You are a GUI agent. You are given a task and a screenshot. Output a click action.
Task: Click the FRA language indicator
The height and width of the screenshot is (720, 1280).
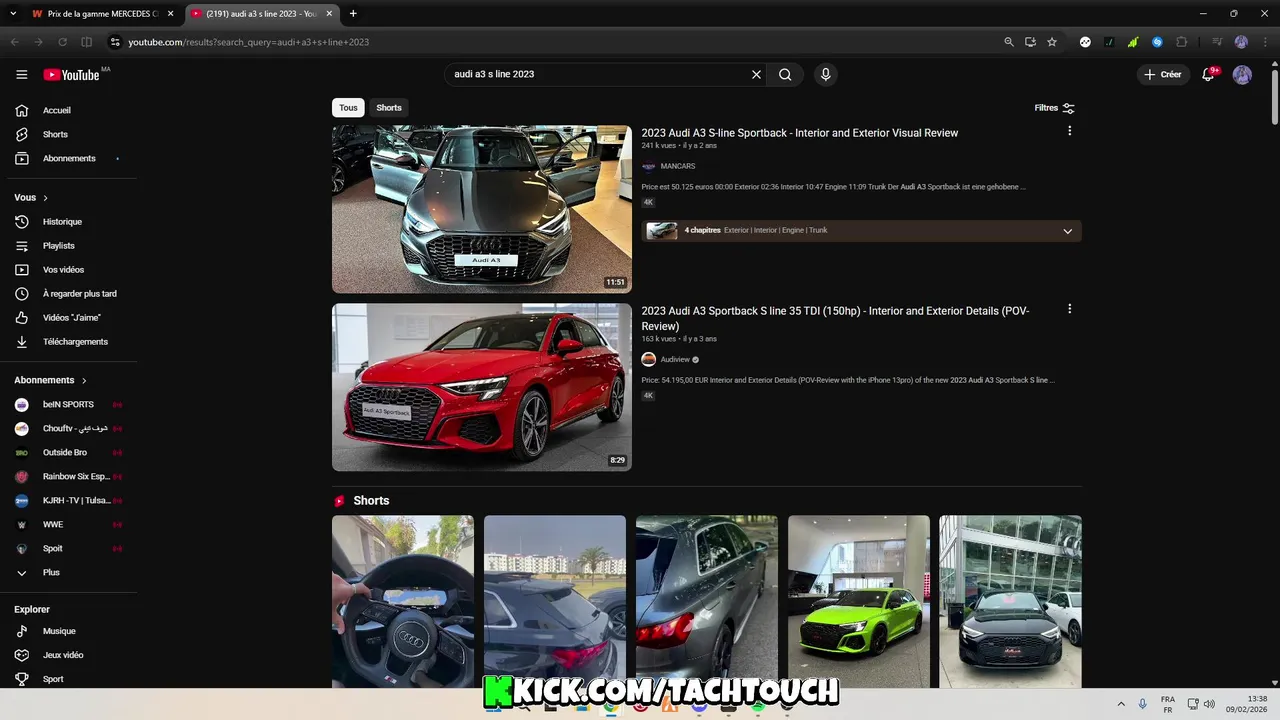[1167, 704]
